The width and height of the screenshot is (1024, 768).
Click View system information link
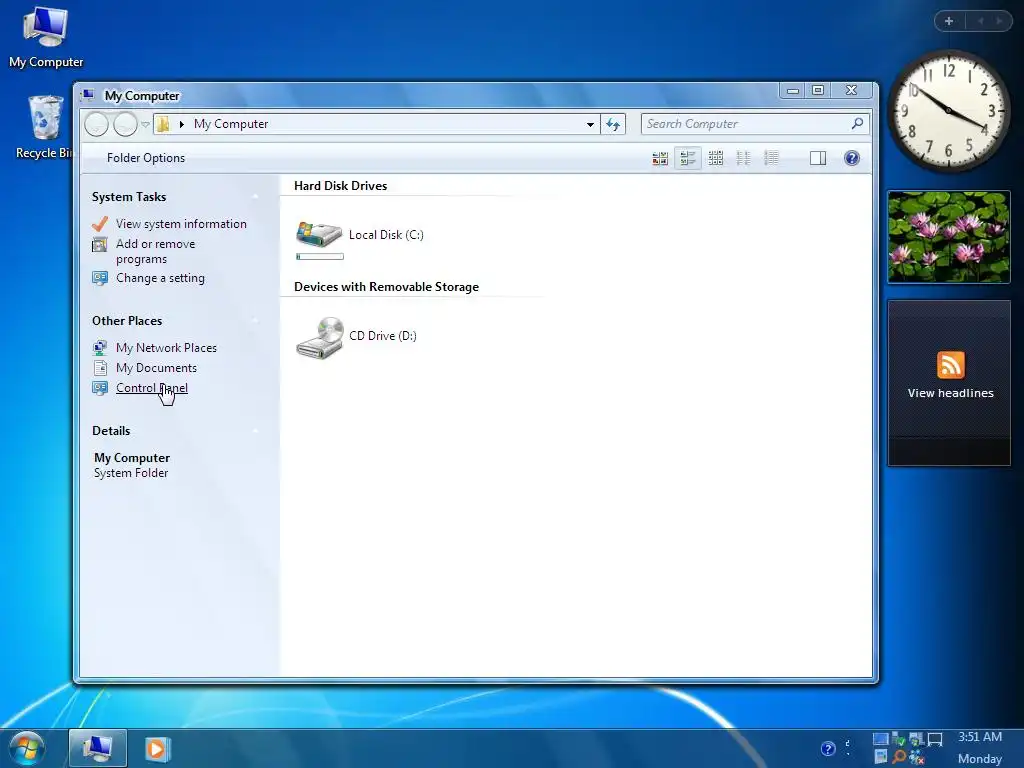tap(181, 223)
